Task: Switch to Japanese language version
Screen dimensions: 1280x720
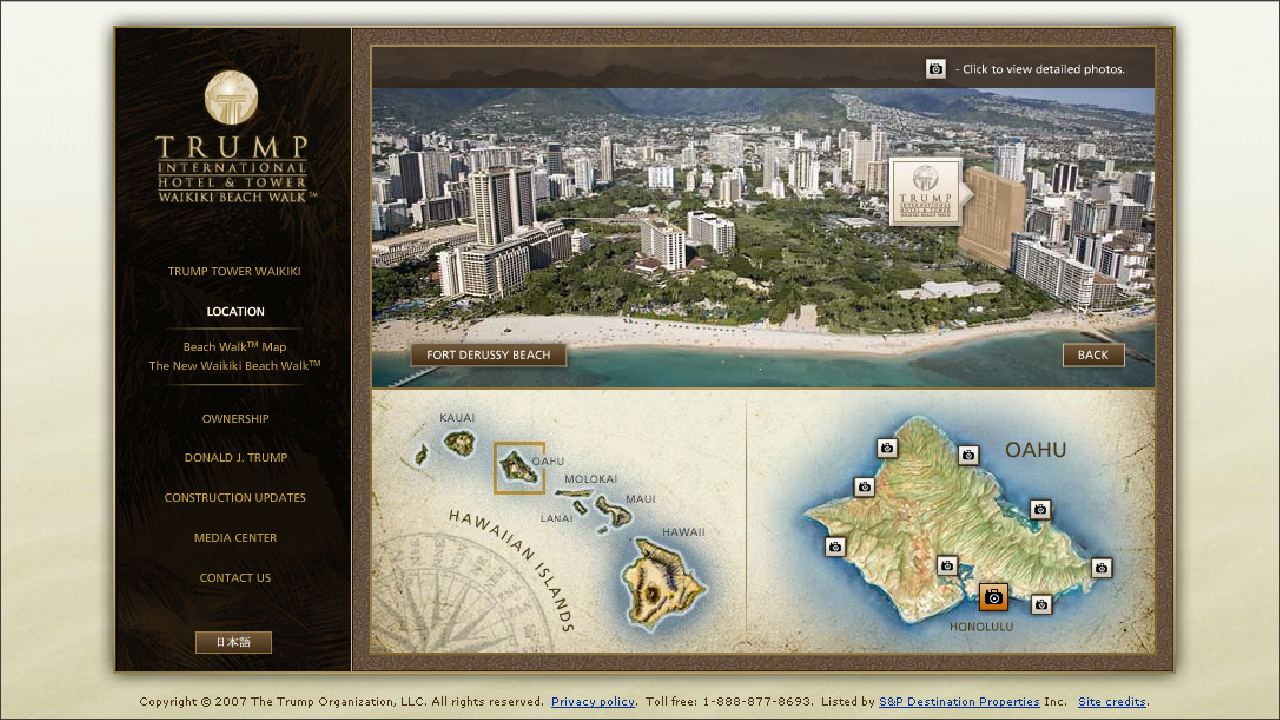Action: 233,642
